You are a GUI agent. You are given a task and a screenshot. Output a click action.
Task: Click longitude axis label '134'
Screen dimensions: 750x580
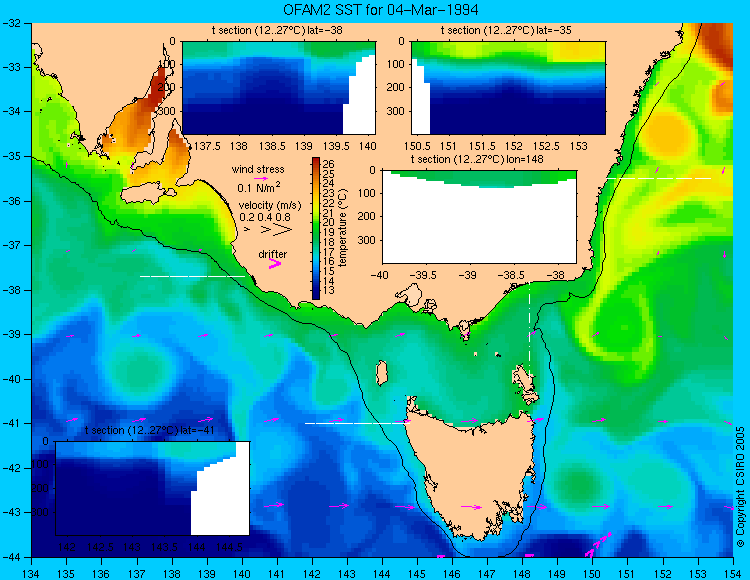[32, 574]
